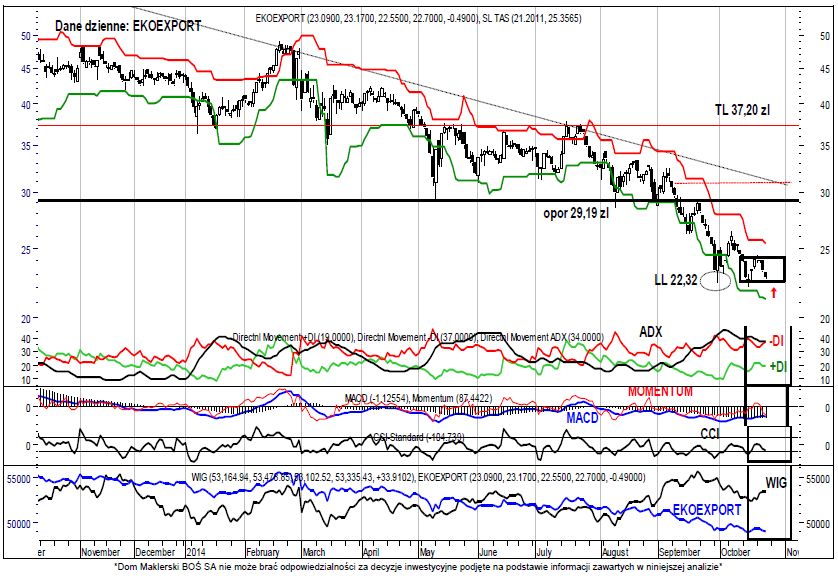Click the bold ADX indicator label
The image size is (838, 576).
click(650, 332)
